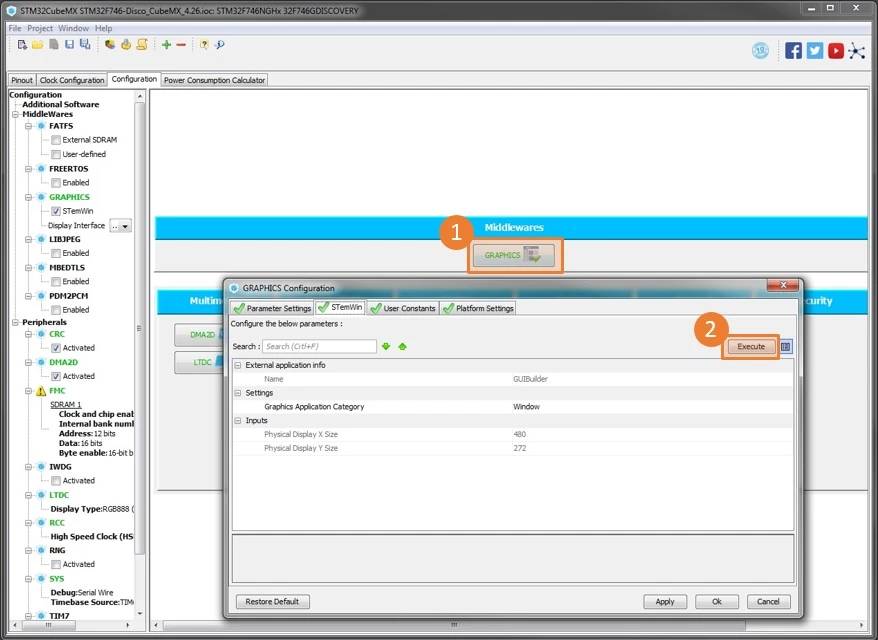The width and height of the screenshot is (878, 640).
Task: Click the icon beside the Execute button
Action: click(x=786, y=347)
